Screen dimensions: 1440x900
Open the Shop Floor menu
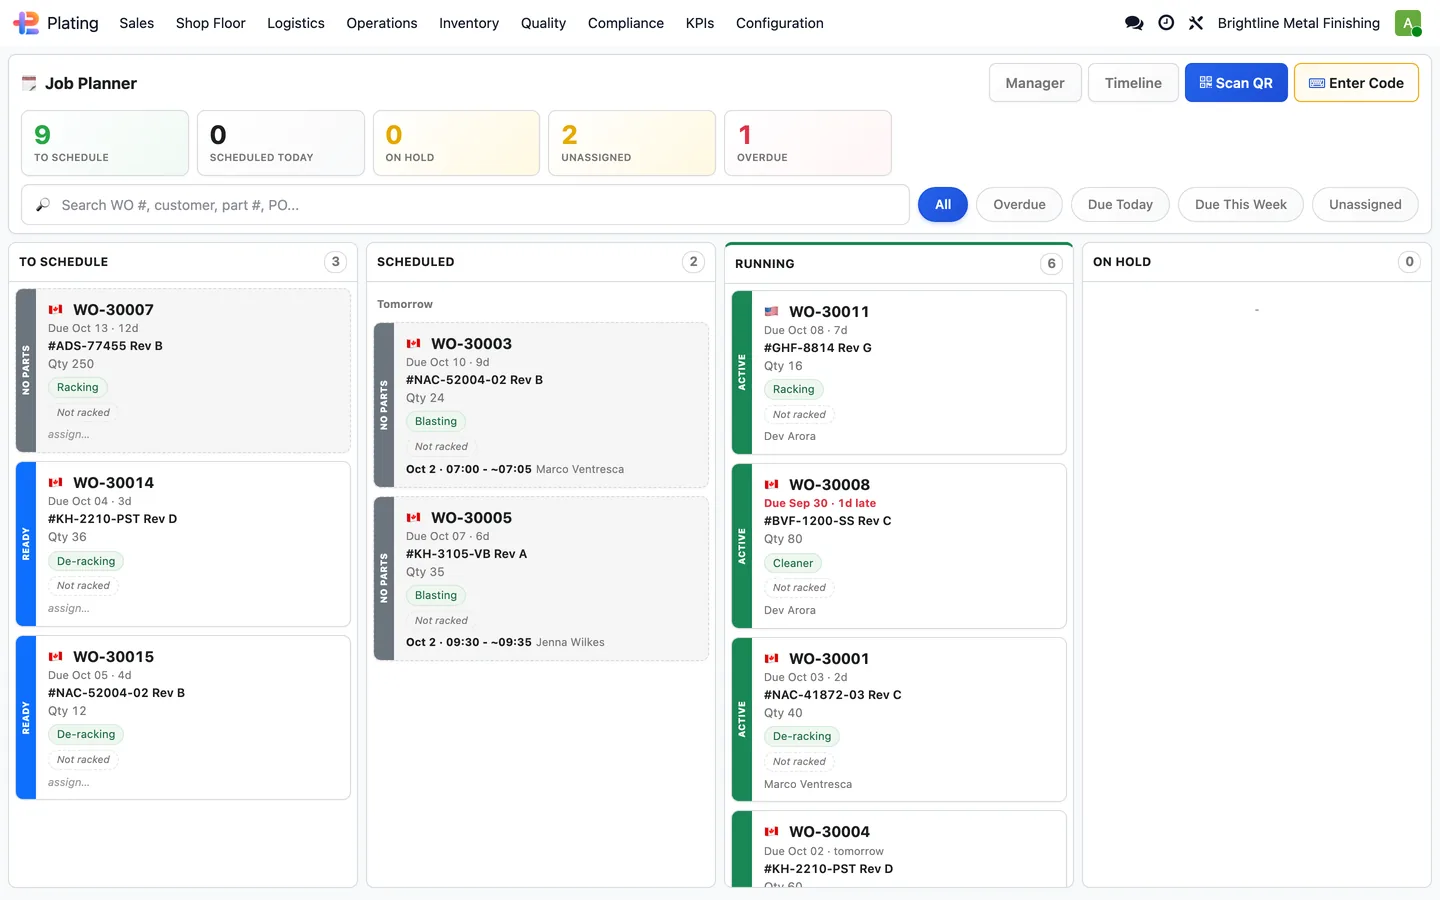coord(211,23)
